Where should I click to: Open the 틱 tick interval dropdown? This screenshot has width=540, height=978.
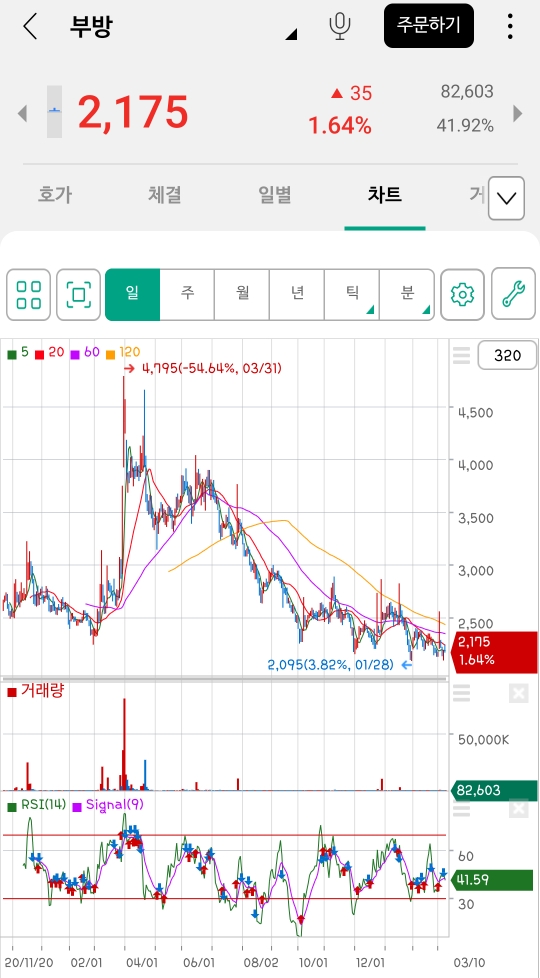click(x=352, y=294)
